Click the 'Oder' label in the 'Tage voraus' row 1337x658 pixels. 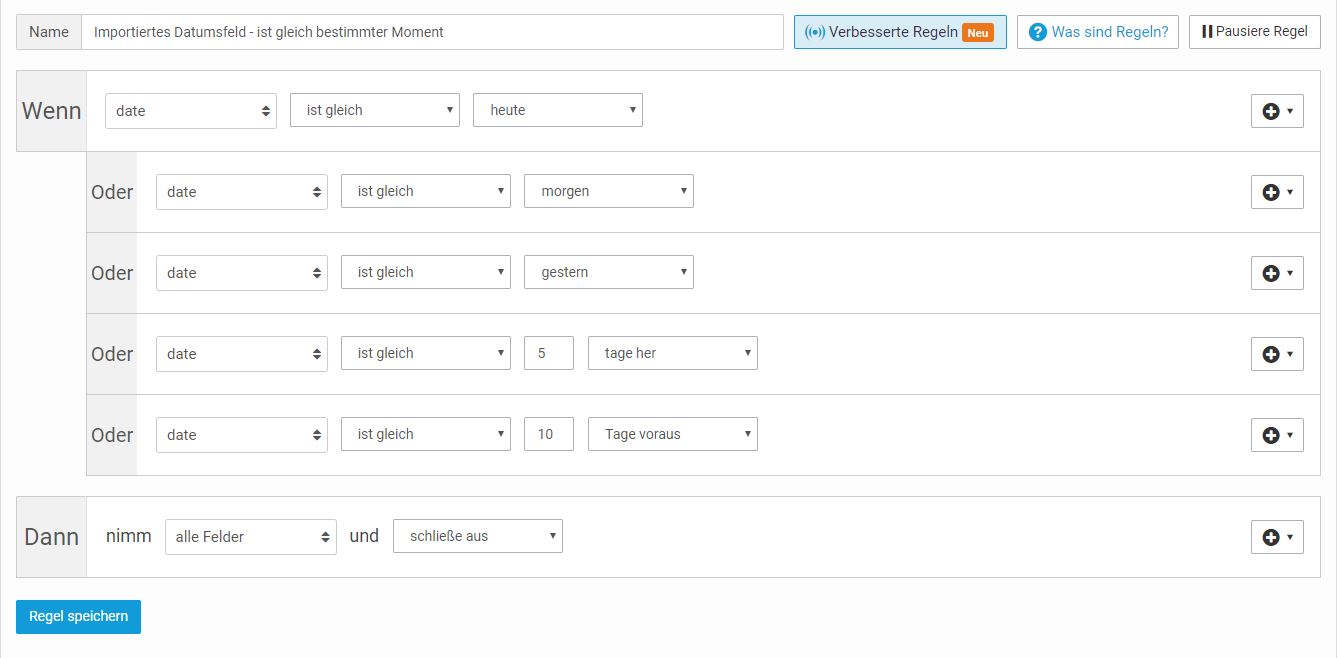tap(112, 435)
